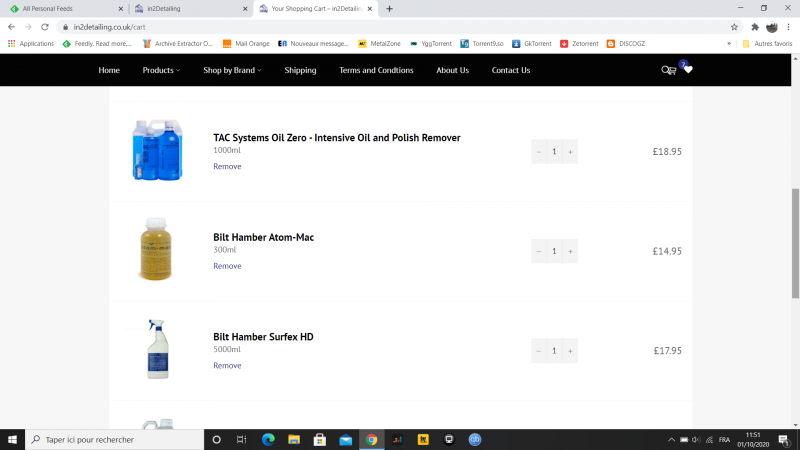The height and width of the screenshot is (450, 800).
Task: Open the wishlist heart icon
Action: pos(688,70)
